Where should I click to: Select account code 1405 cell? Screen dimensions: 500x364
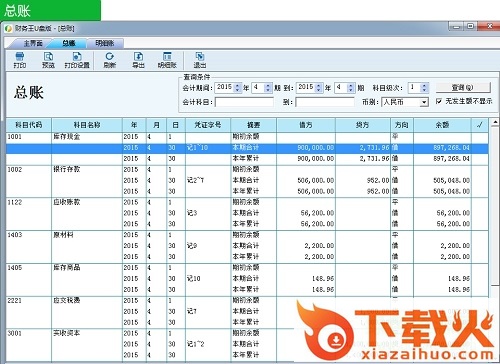point(14,267)
